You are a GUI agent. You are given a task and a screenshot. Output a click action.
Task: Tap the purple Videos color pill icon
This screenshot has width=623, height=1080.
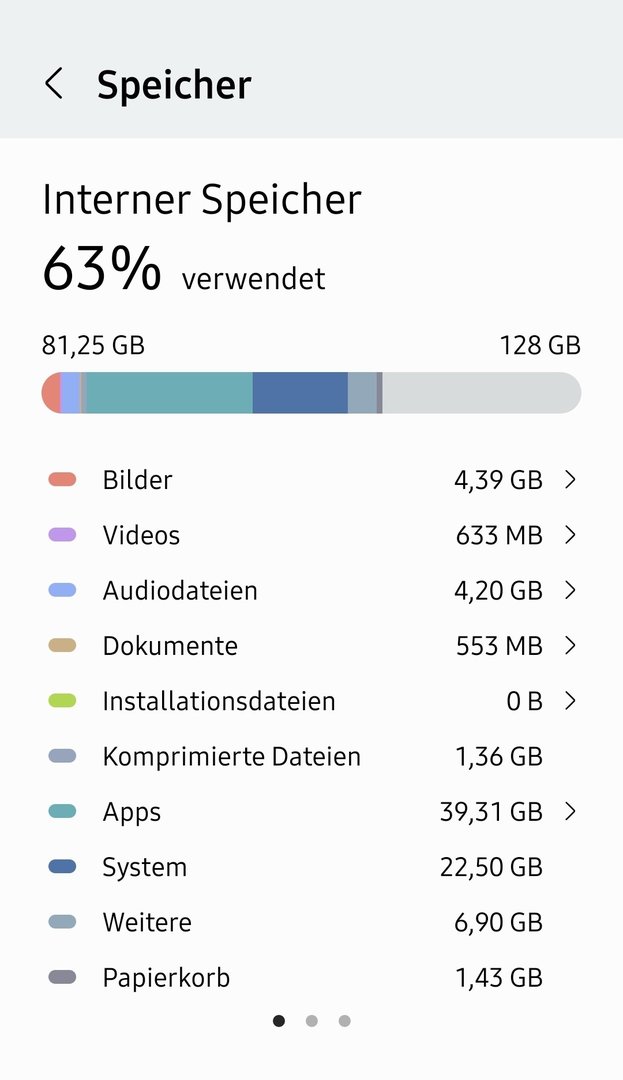62,534
